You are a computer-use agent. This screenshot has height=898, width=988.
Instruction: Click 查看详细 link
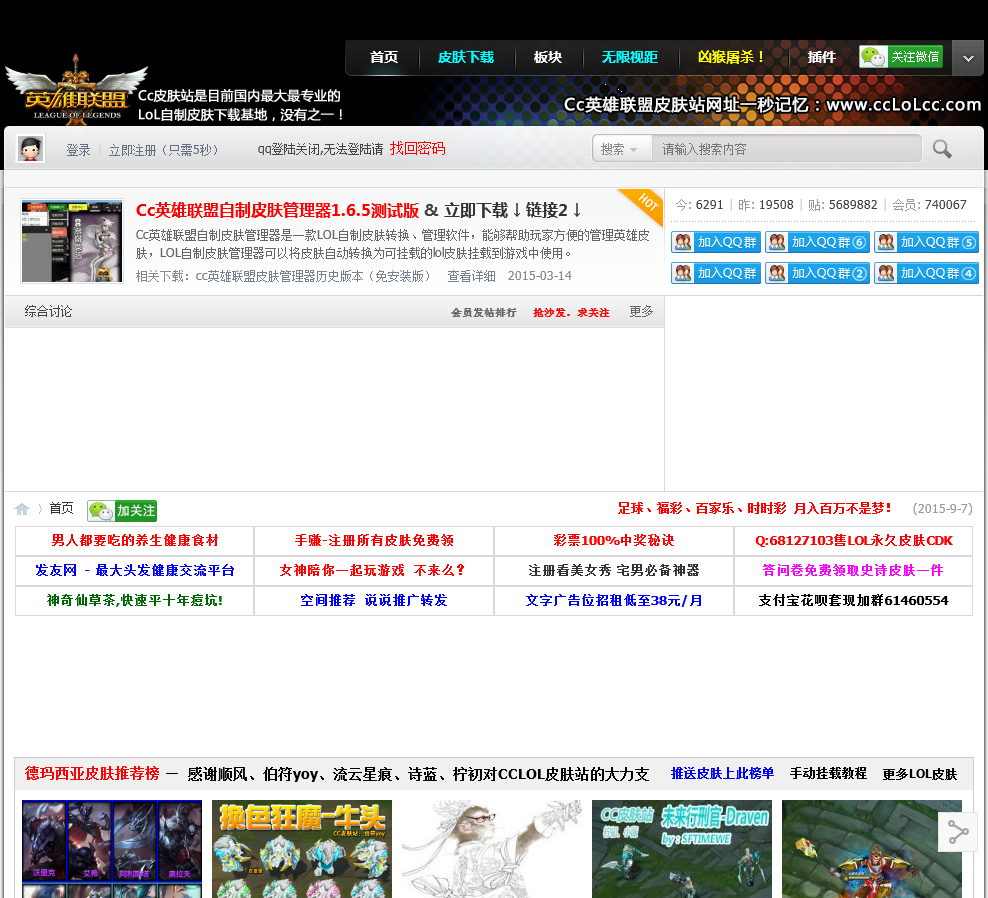point(471,276)
